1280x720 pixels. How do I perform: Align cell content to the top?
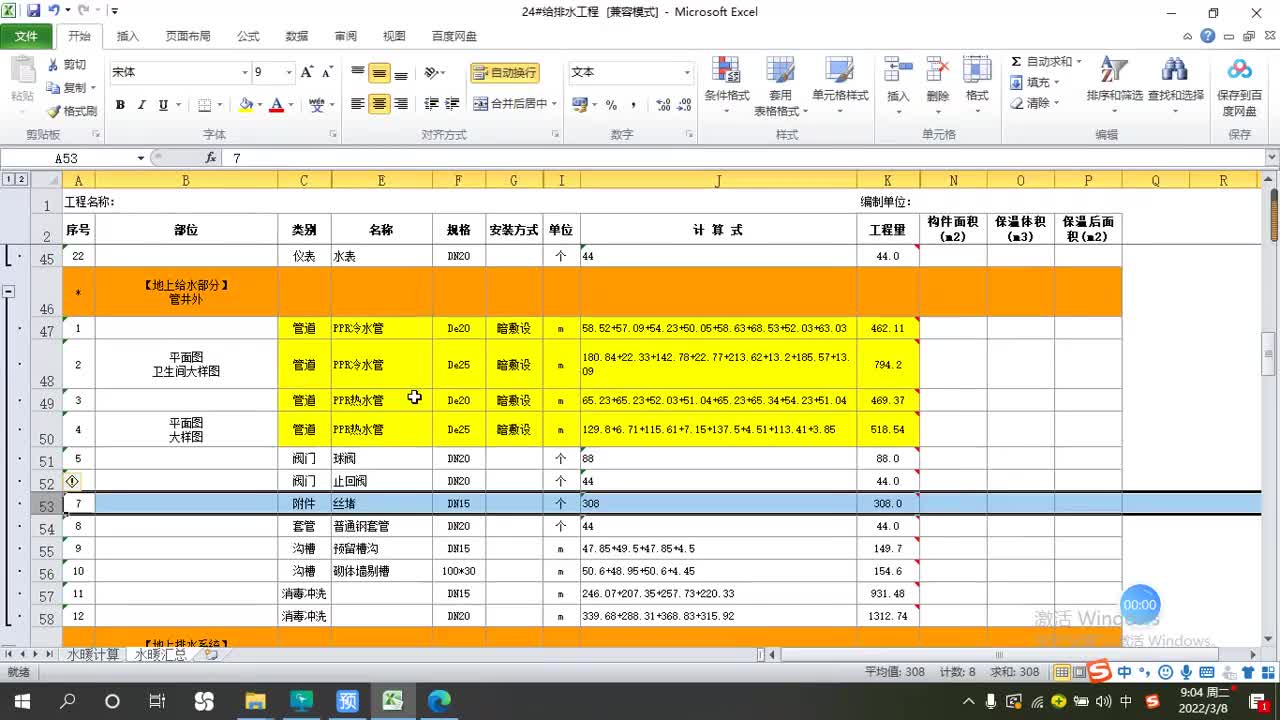point(357,72)
